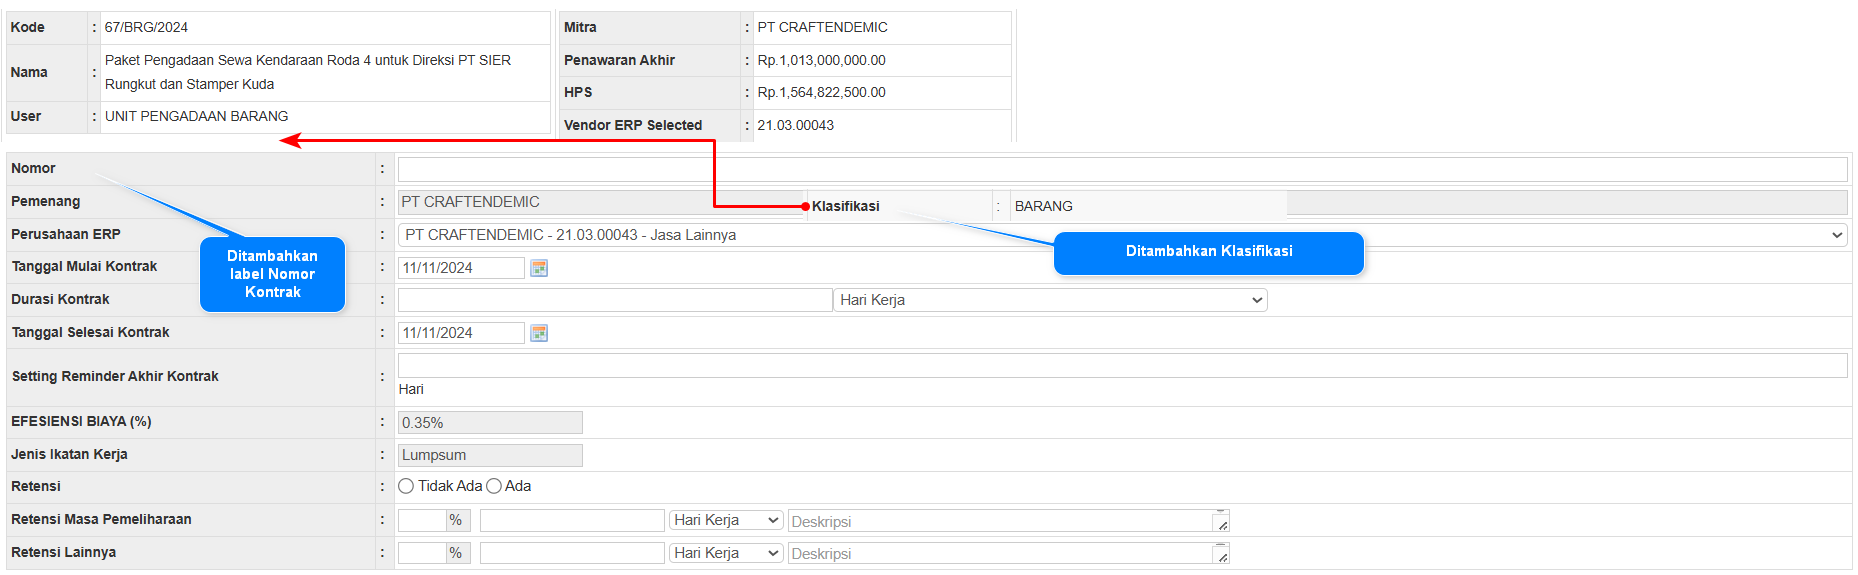Open Retensi Lainnya Hari Kerja dropdown

726,553
